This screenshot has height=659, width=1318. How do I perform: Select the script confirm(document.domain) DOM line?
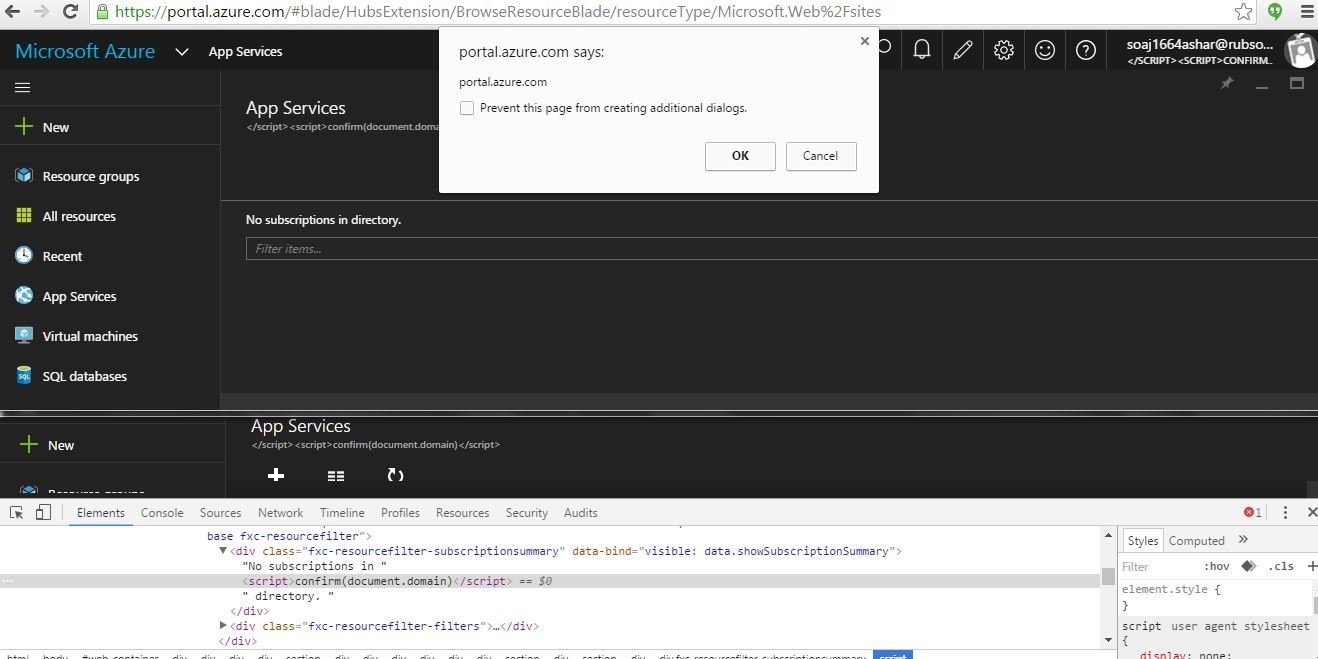[397, 581]
